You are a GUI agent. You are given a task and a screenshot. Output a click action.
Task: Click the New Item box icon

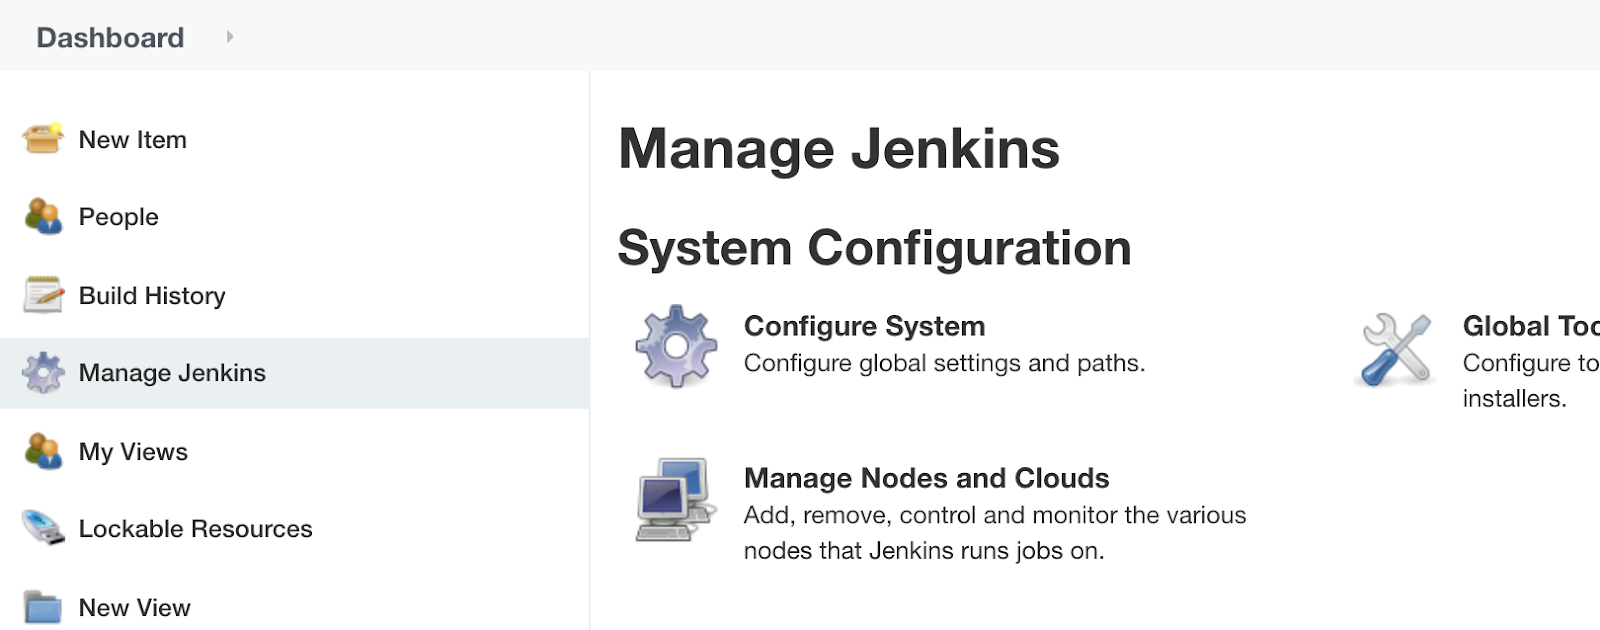click(43, 139)
